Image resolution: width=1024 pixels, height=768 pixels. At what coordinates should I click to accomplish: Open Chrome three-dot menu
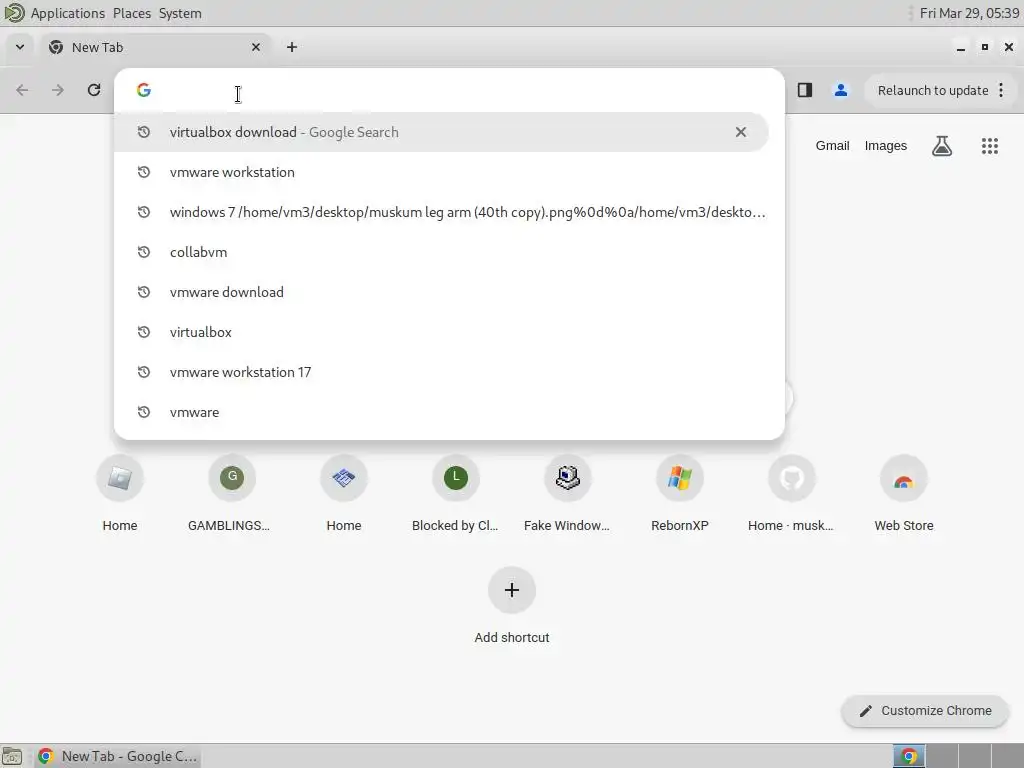(x=1001, y=90)
